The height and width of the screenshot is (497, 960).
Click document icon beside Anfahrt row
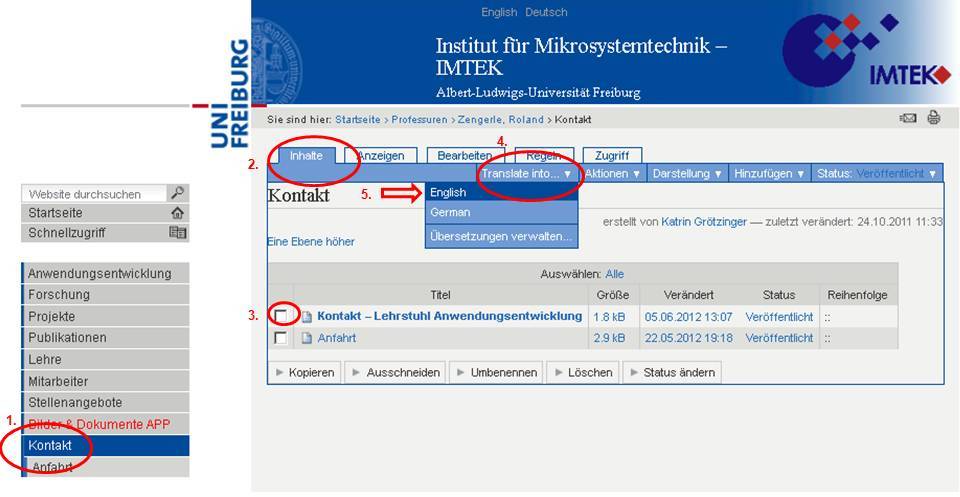(x=307, y=338)
